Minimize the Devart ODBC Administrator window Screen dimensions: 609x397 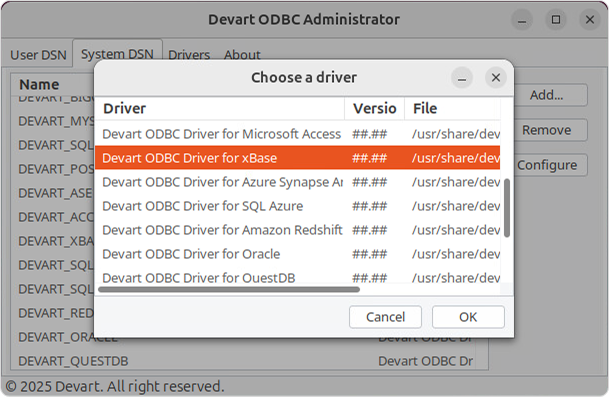coord(522,19)
